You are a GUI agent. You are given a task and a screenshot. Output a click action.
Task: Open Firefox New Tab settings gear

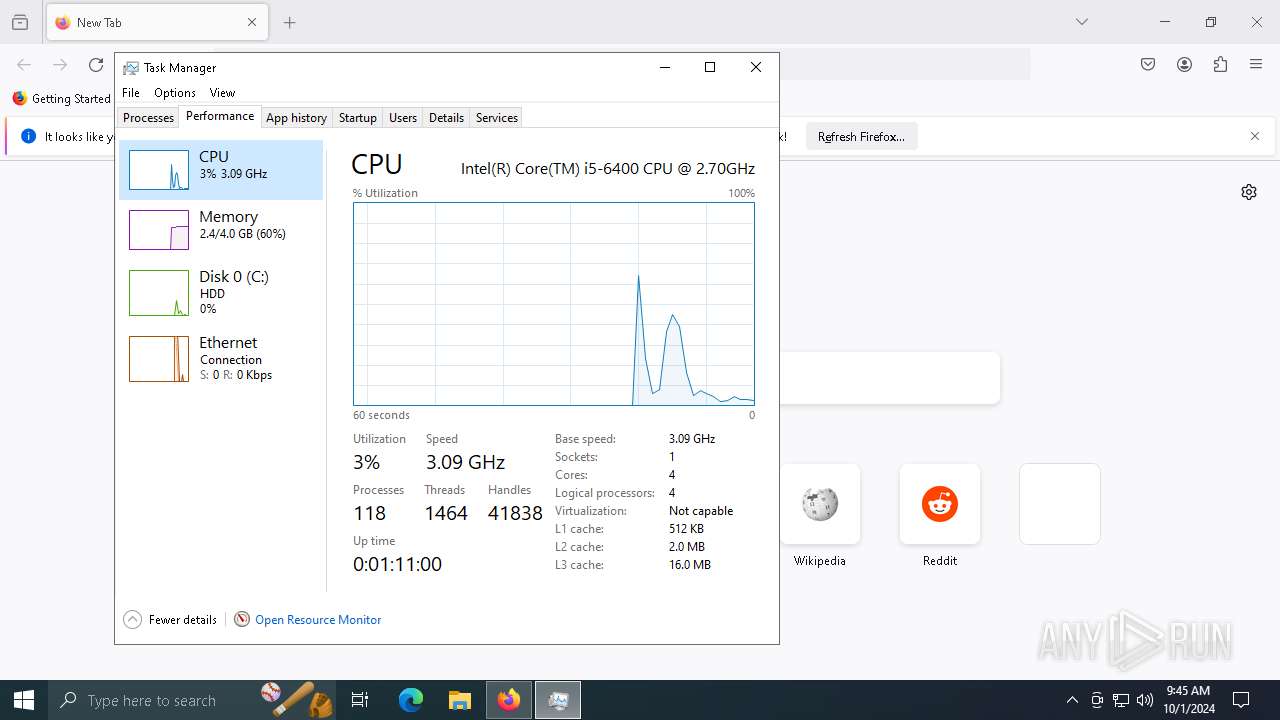click(x=1249, y=192)
